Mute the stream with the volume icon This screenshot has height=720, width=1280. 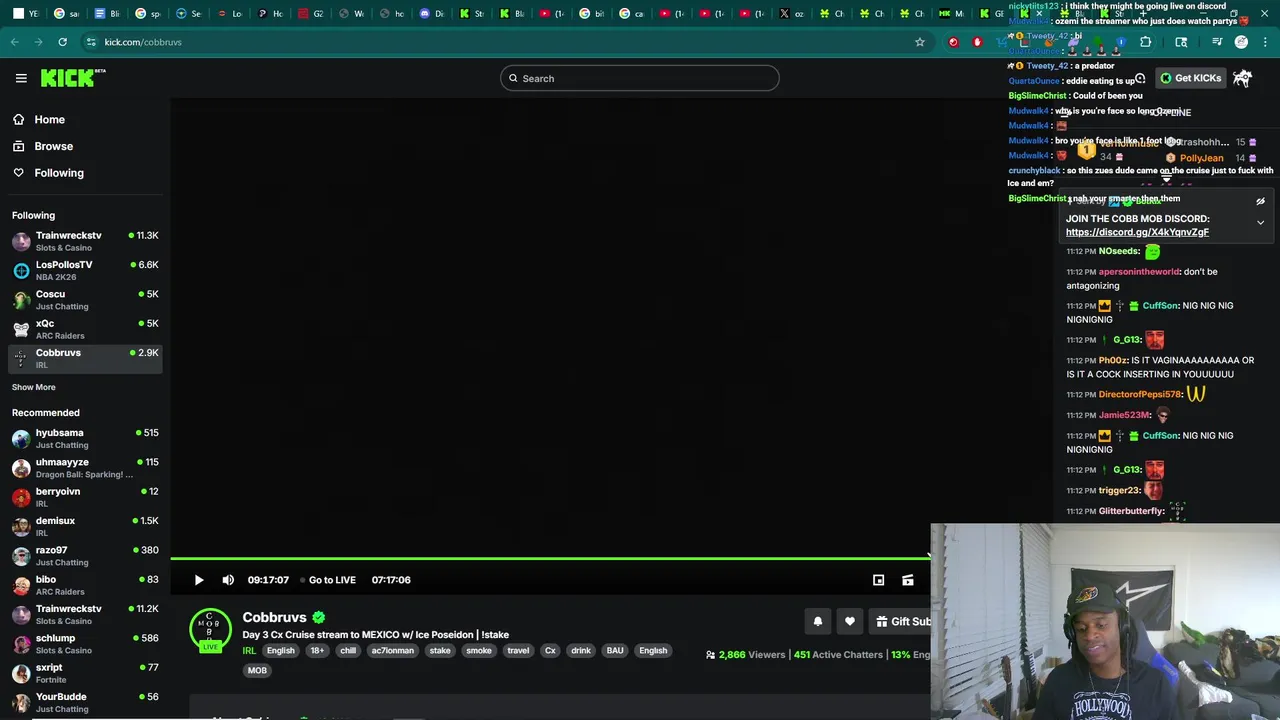228,580
